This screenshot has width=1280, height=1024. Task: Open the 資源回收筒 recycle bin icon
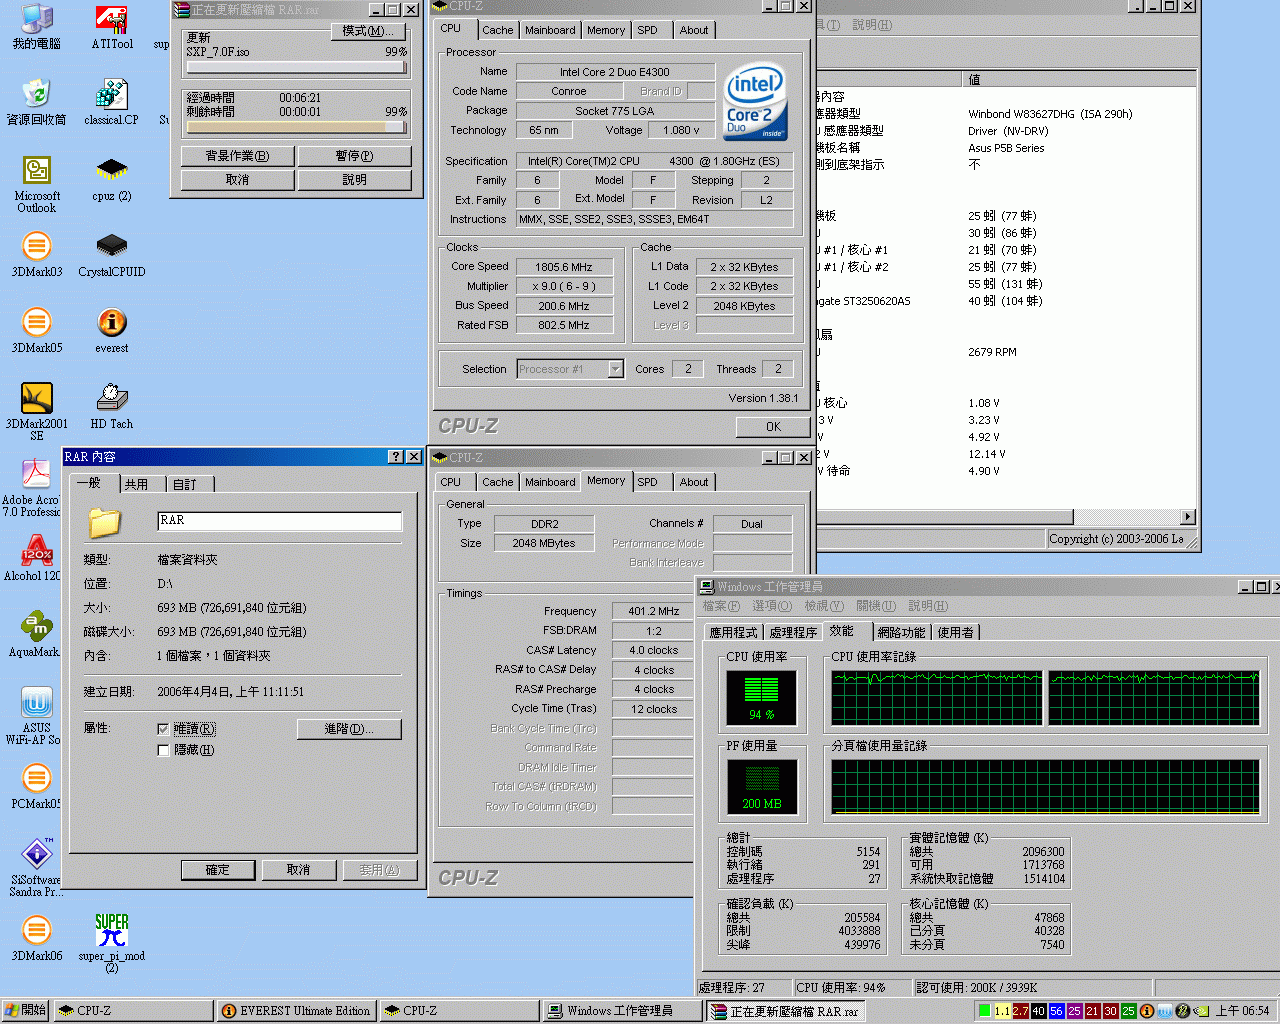click(x=36, y=102)
